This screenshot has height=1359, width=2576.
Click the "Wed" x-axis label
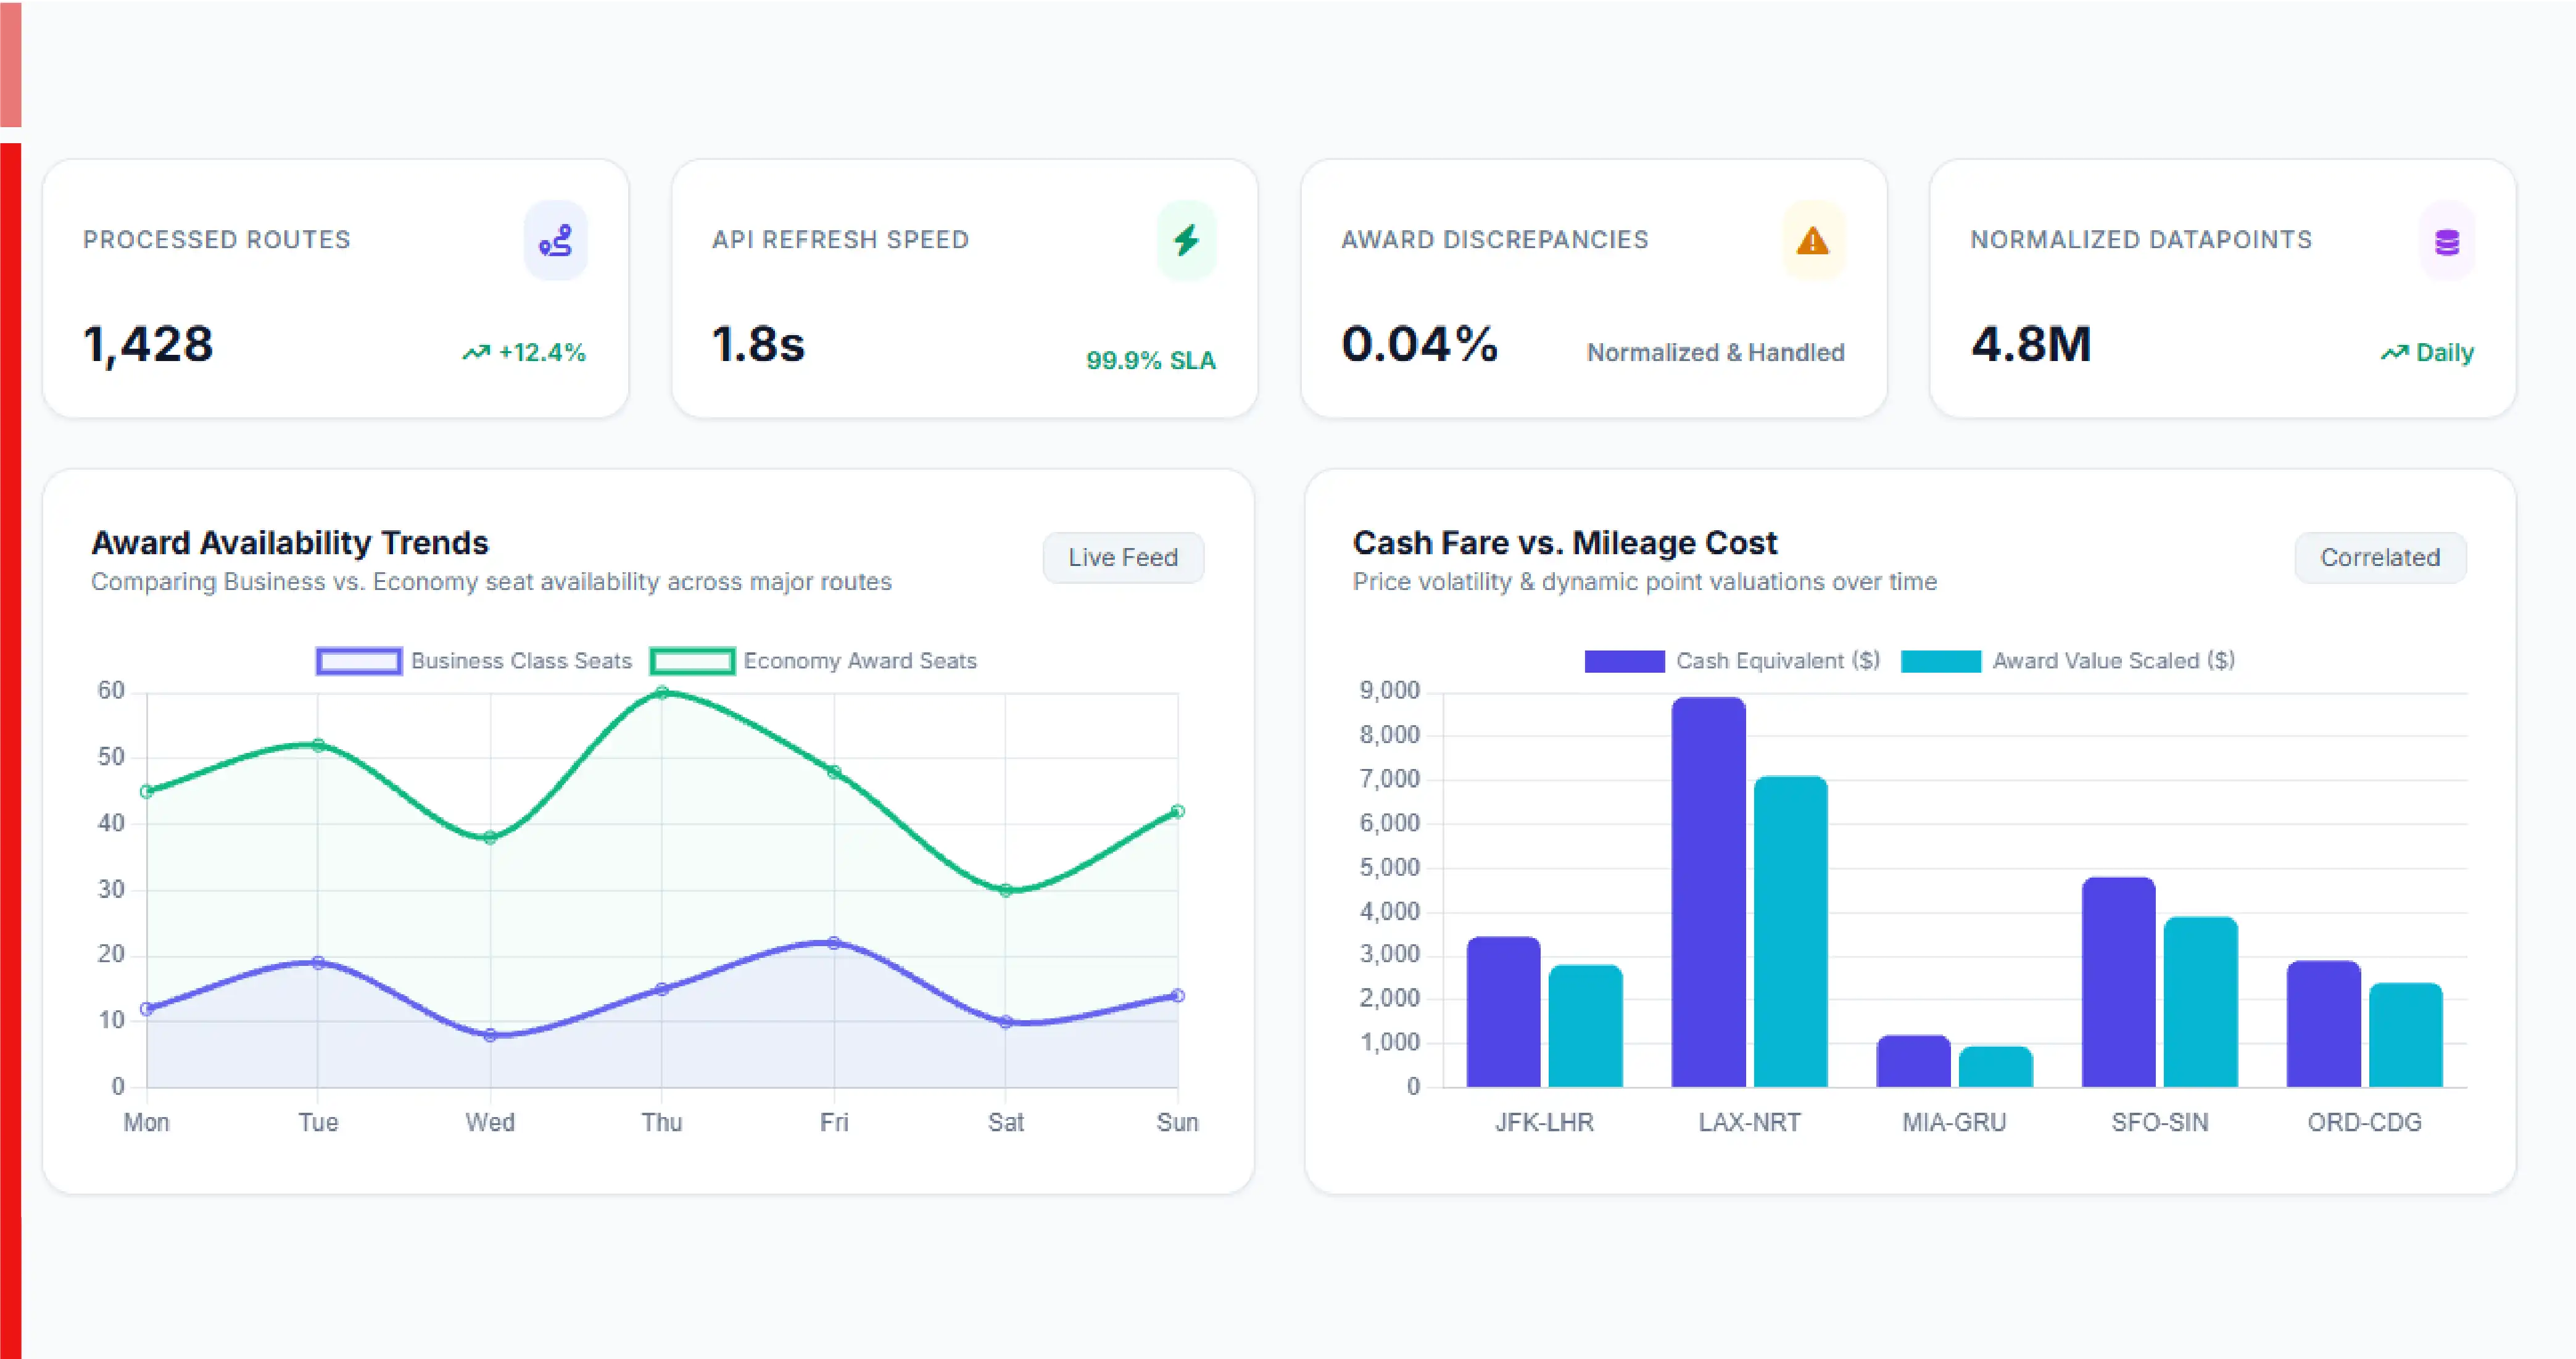tap(490, 1123)
